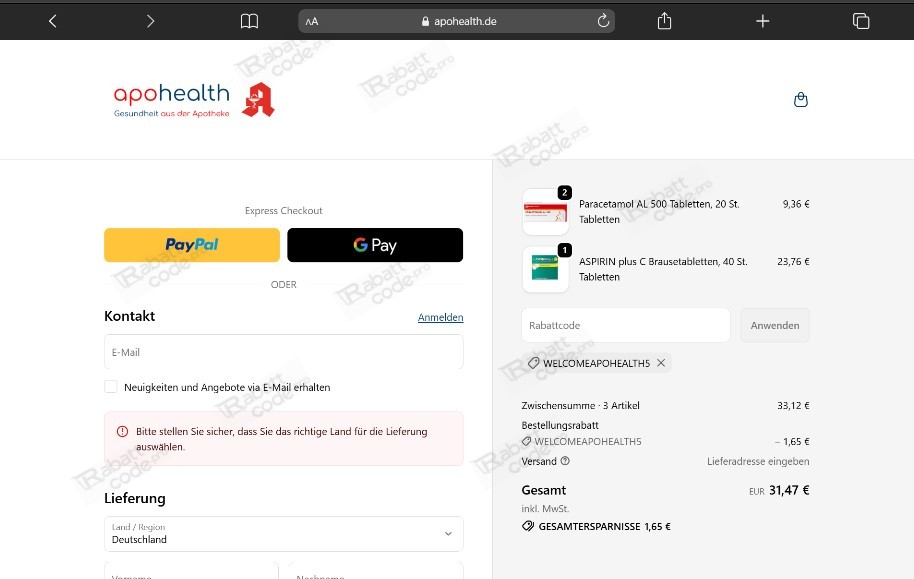Open the shopping bag cart icon
The width and height of the screenshot is (914, 579).
point(801,100)
